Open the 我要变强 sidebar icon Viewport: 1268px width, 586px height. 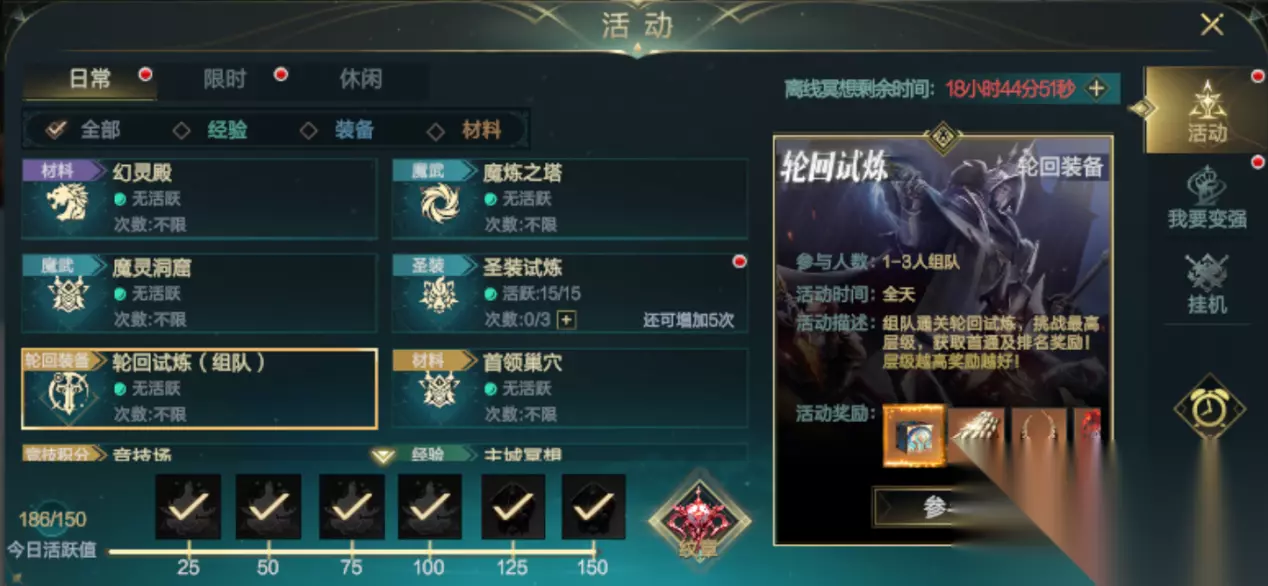click(1206, 198)
